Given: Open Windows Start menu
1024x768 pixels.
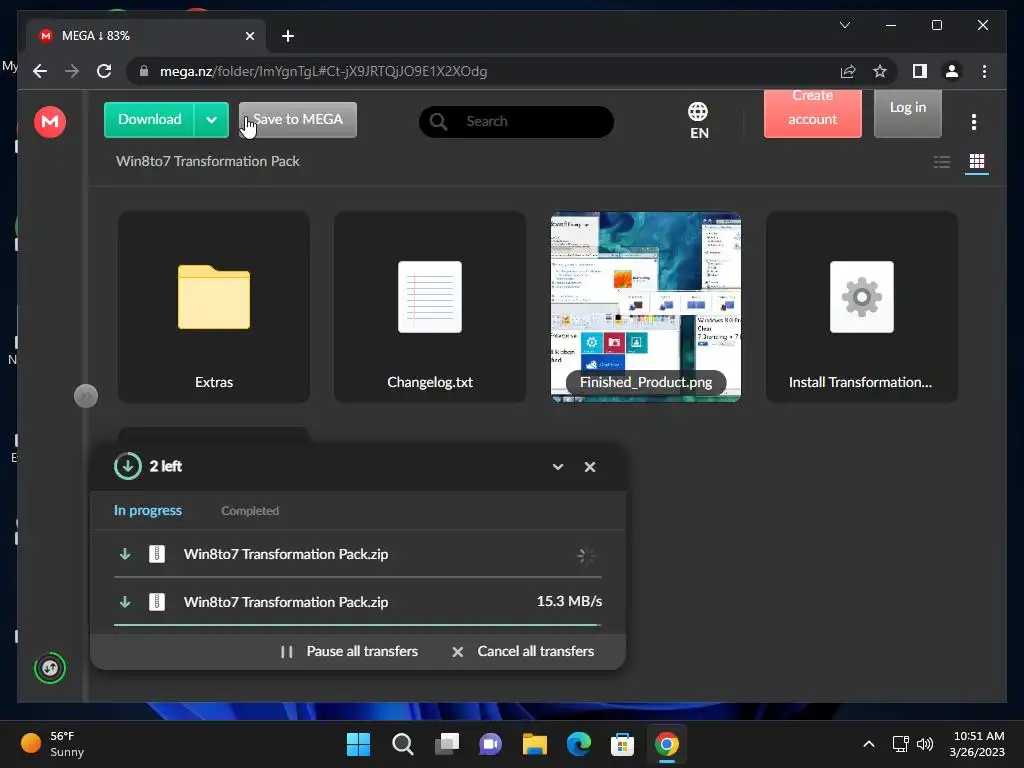Looking at the screenshot, I should tap(358, 744).
